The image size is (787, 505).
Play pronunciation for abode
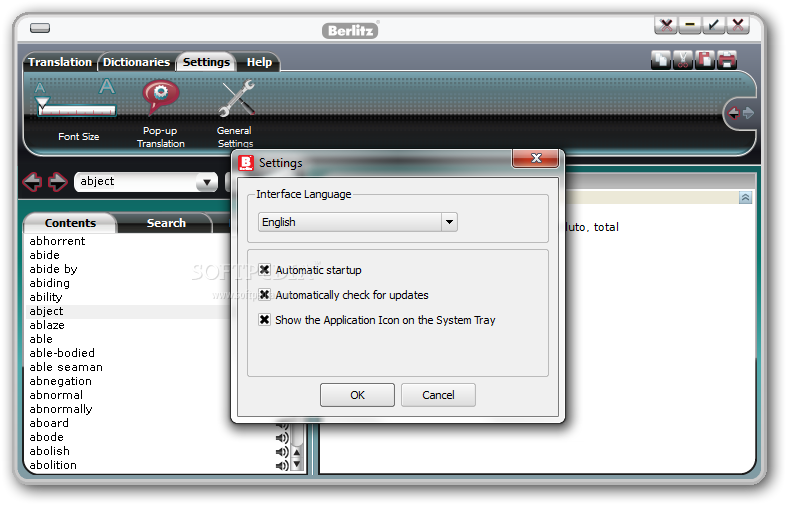point(282,438)
